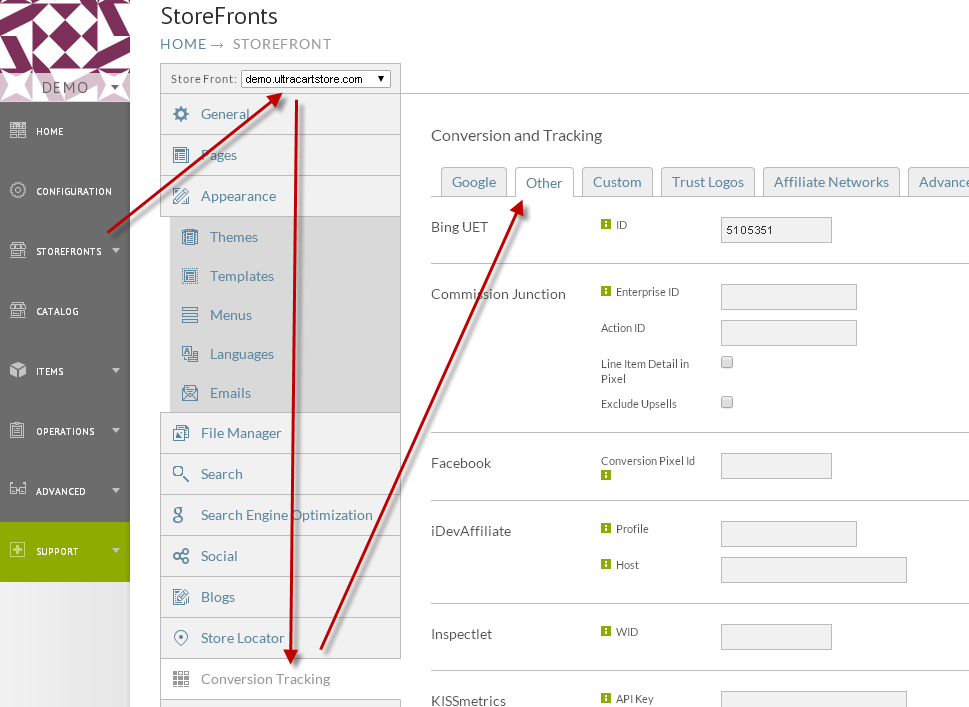The height and width of the screenshot is (707, 969).
Task: Expand the Advanced sidebar arrow
Action: point(116,490)
